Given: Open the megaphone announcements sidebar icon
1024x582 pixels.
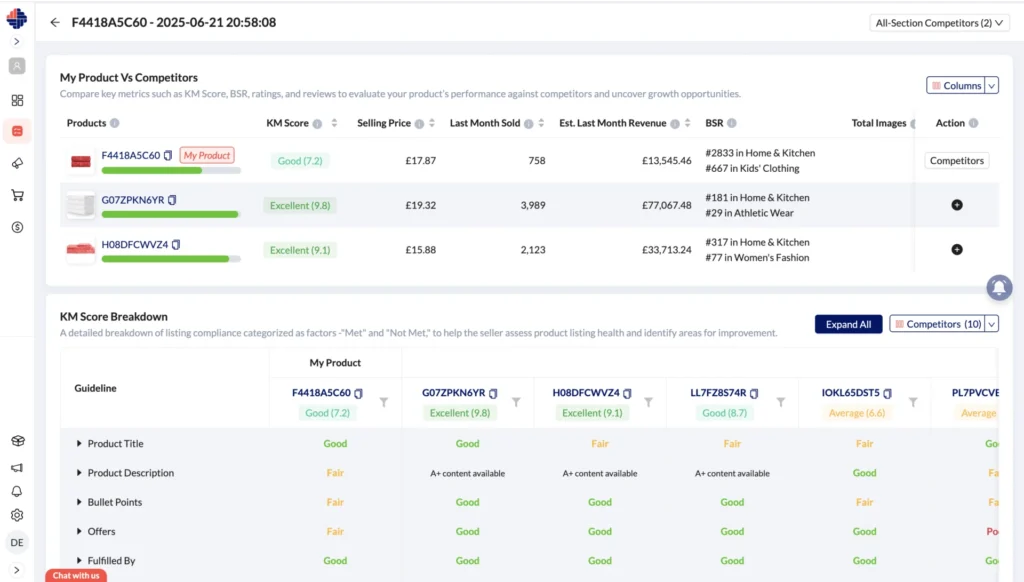Looking at the screenshot, I should coord(17,468).
